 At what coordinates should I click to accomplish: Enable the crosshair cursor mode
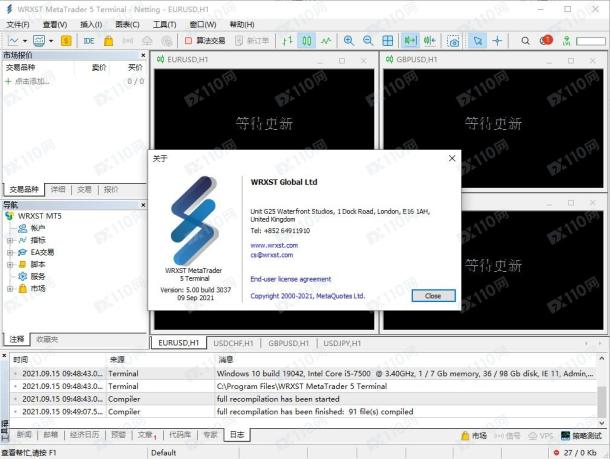(x=497, y=40)
